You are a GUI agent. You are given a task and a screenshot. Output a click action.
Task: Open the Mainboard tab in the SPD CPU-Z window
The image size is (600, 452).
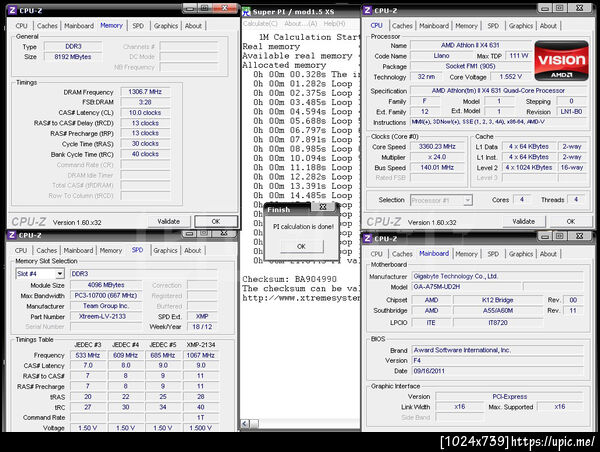point(78,250)
